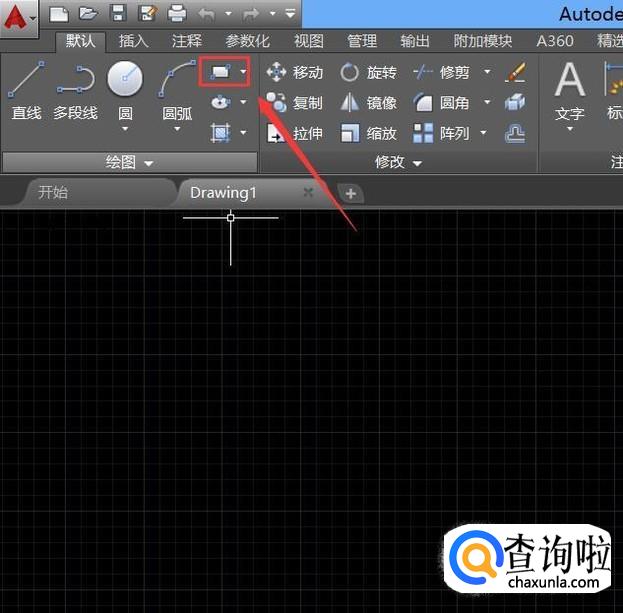Click the 复制 (Copy) tool
Image resolution: width=623 pixels, height=613 pixels.
pyautogui.click(x=294, y=103)
